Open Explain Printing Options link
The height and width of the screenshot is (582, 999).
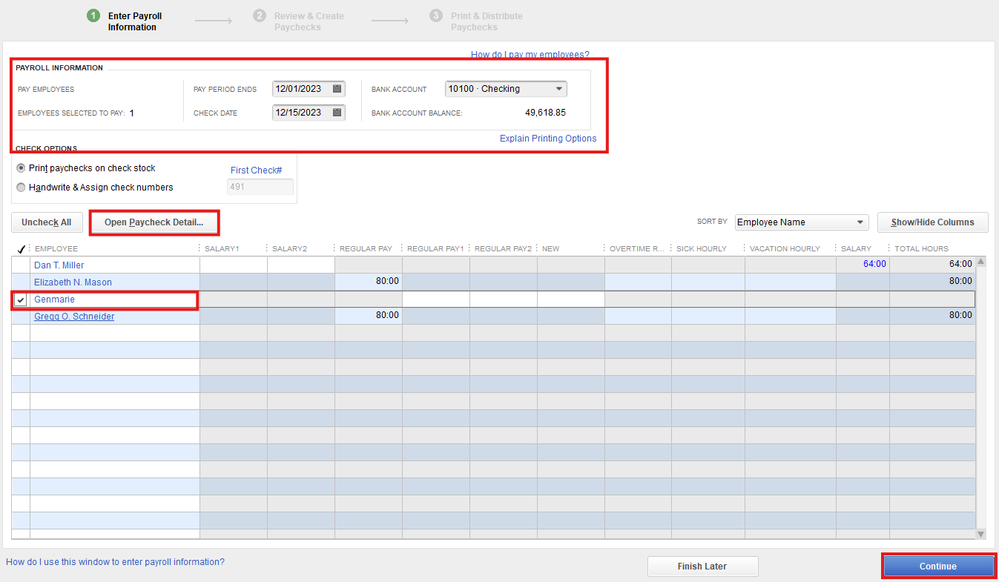[548, 138]
